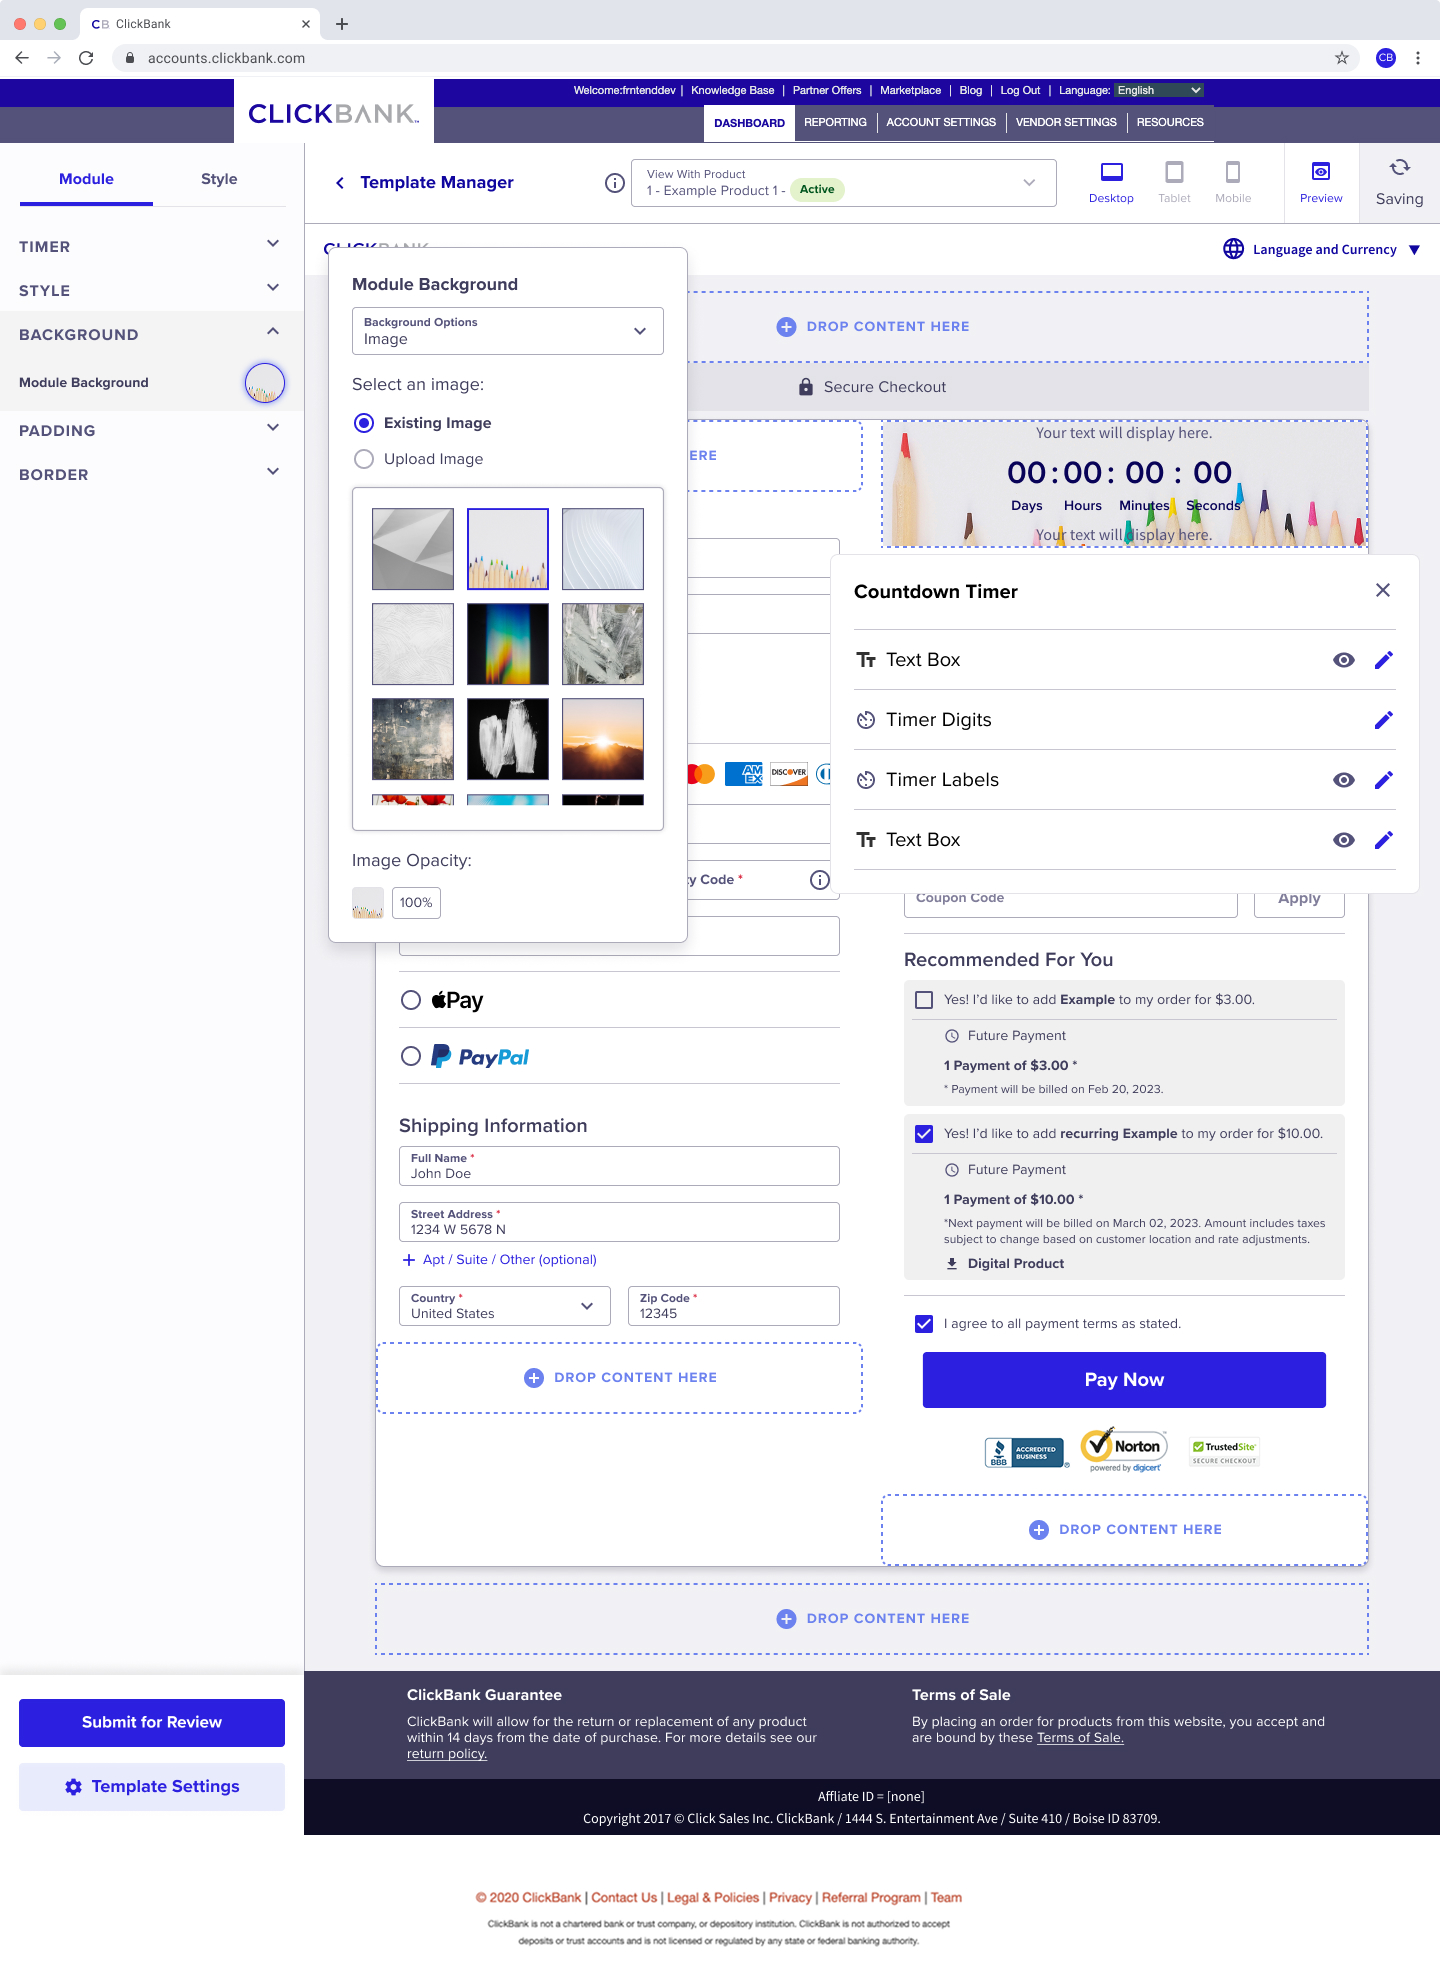Open Template Settings
The image size is (1440, 1963).
click(152, 1787)
